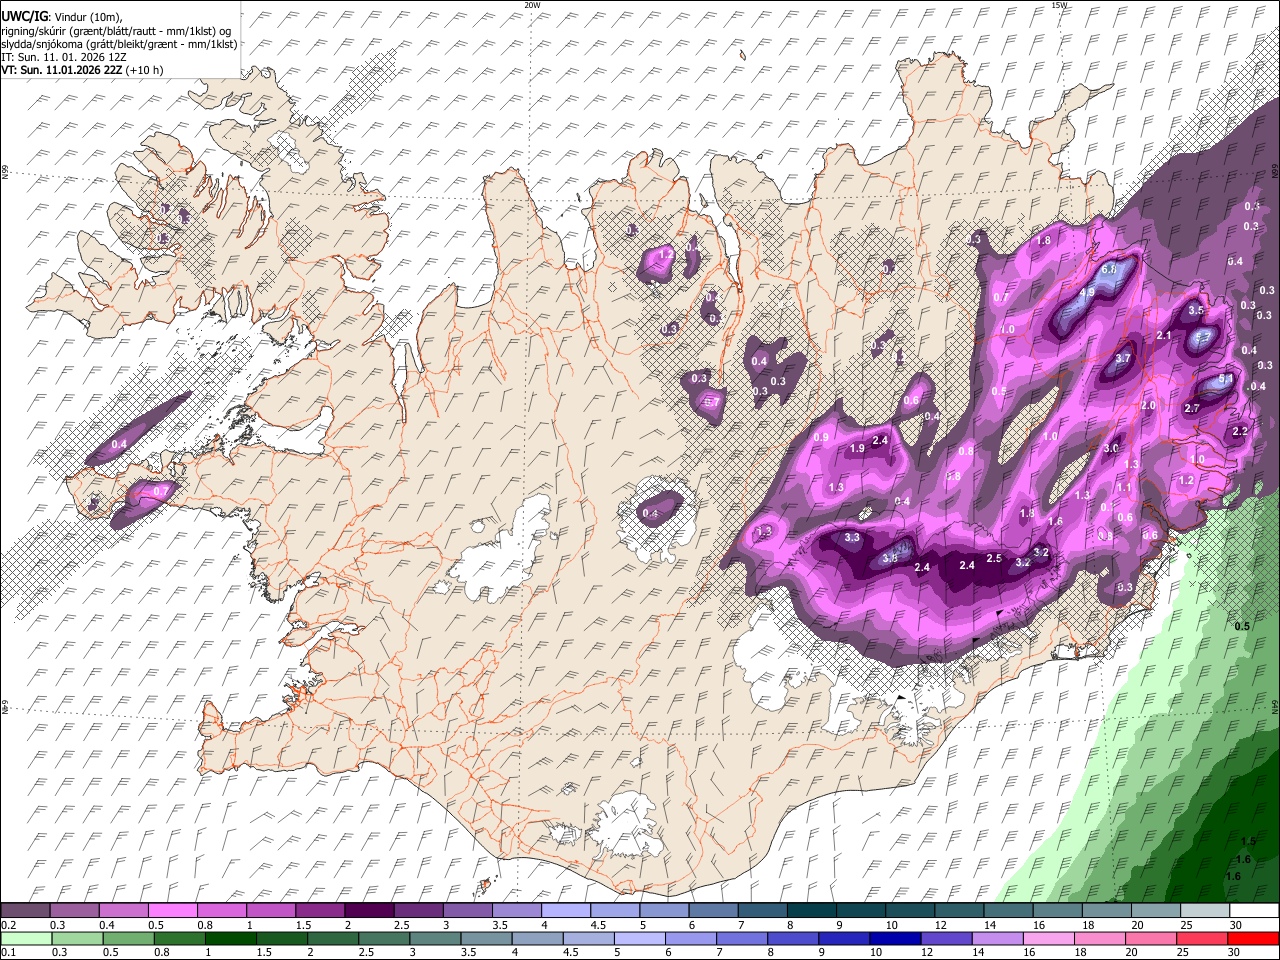Click pale grey upper-scale swatch between 25 and 30

click(x=1204, y=911)
